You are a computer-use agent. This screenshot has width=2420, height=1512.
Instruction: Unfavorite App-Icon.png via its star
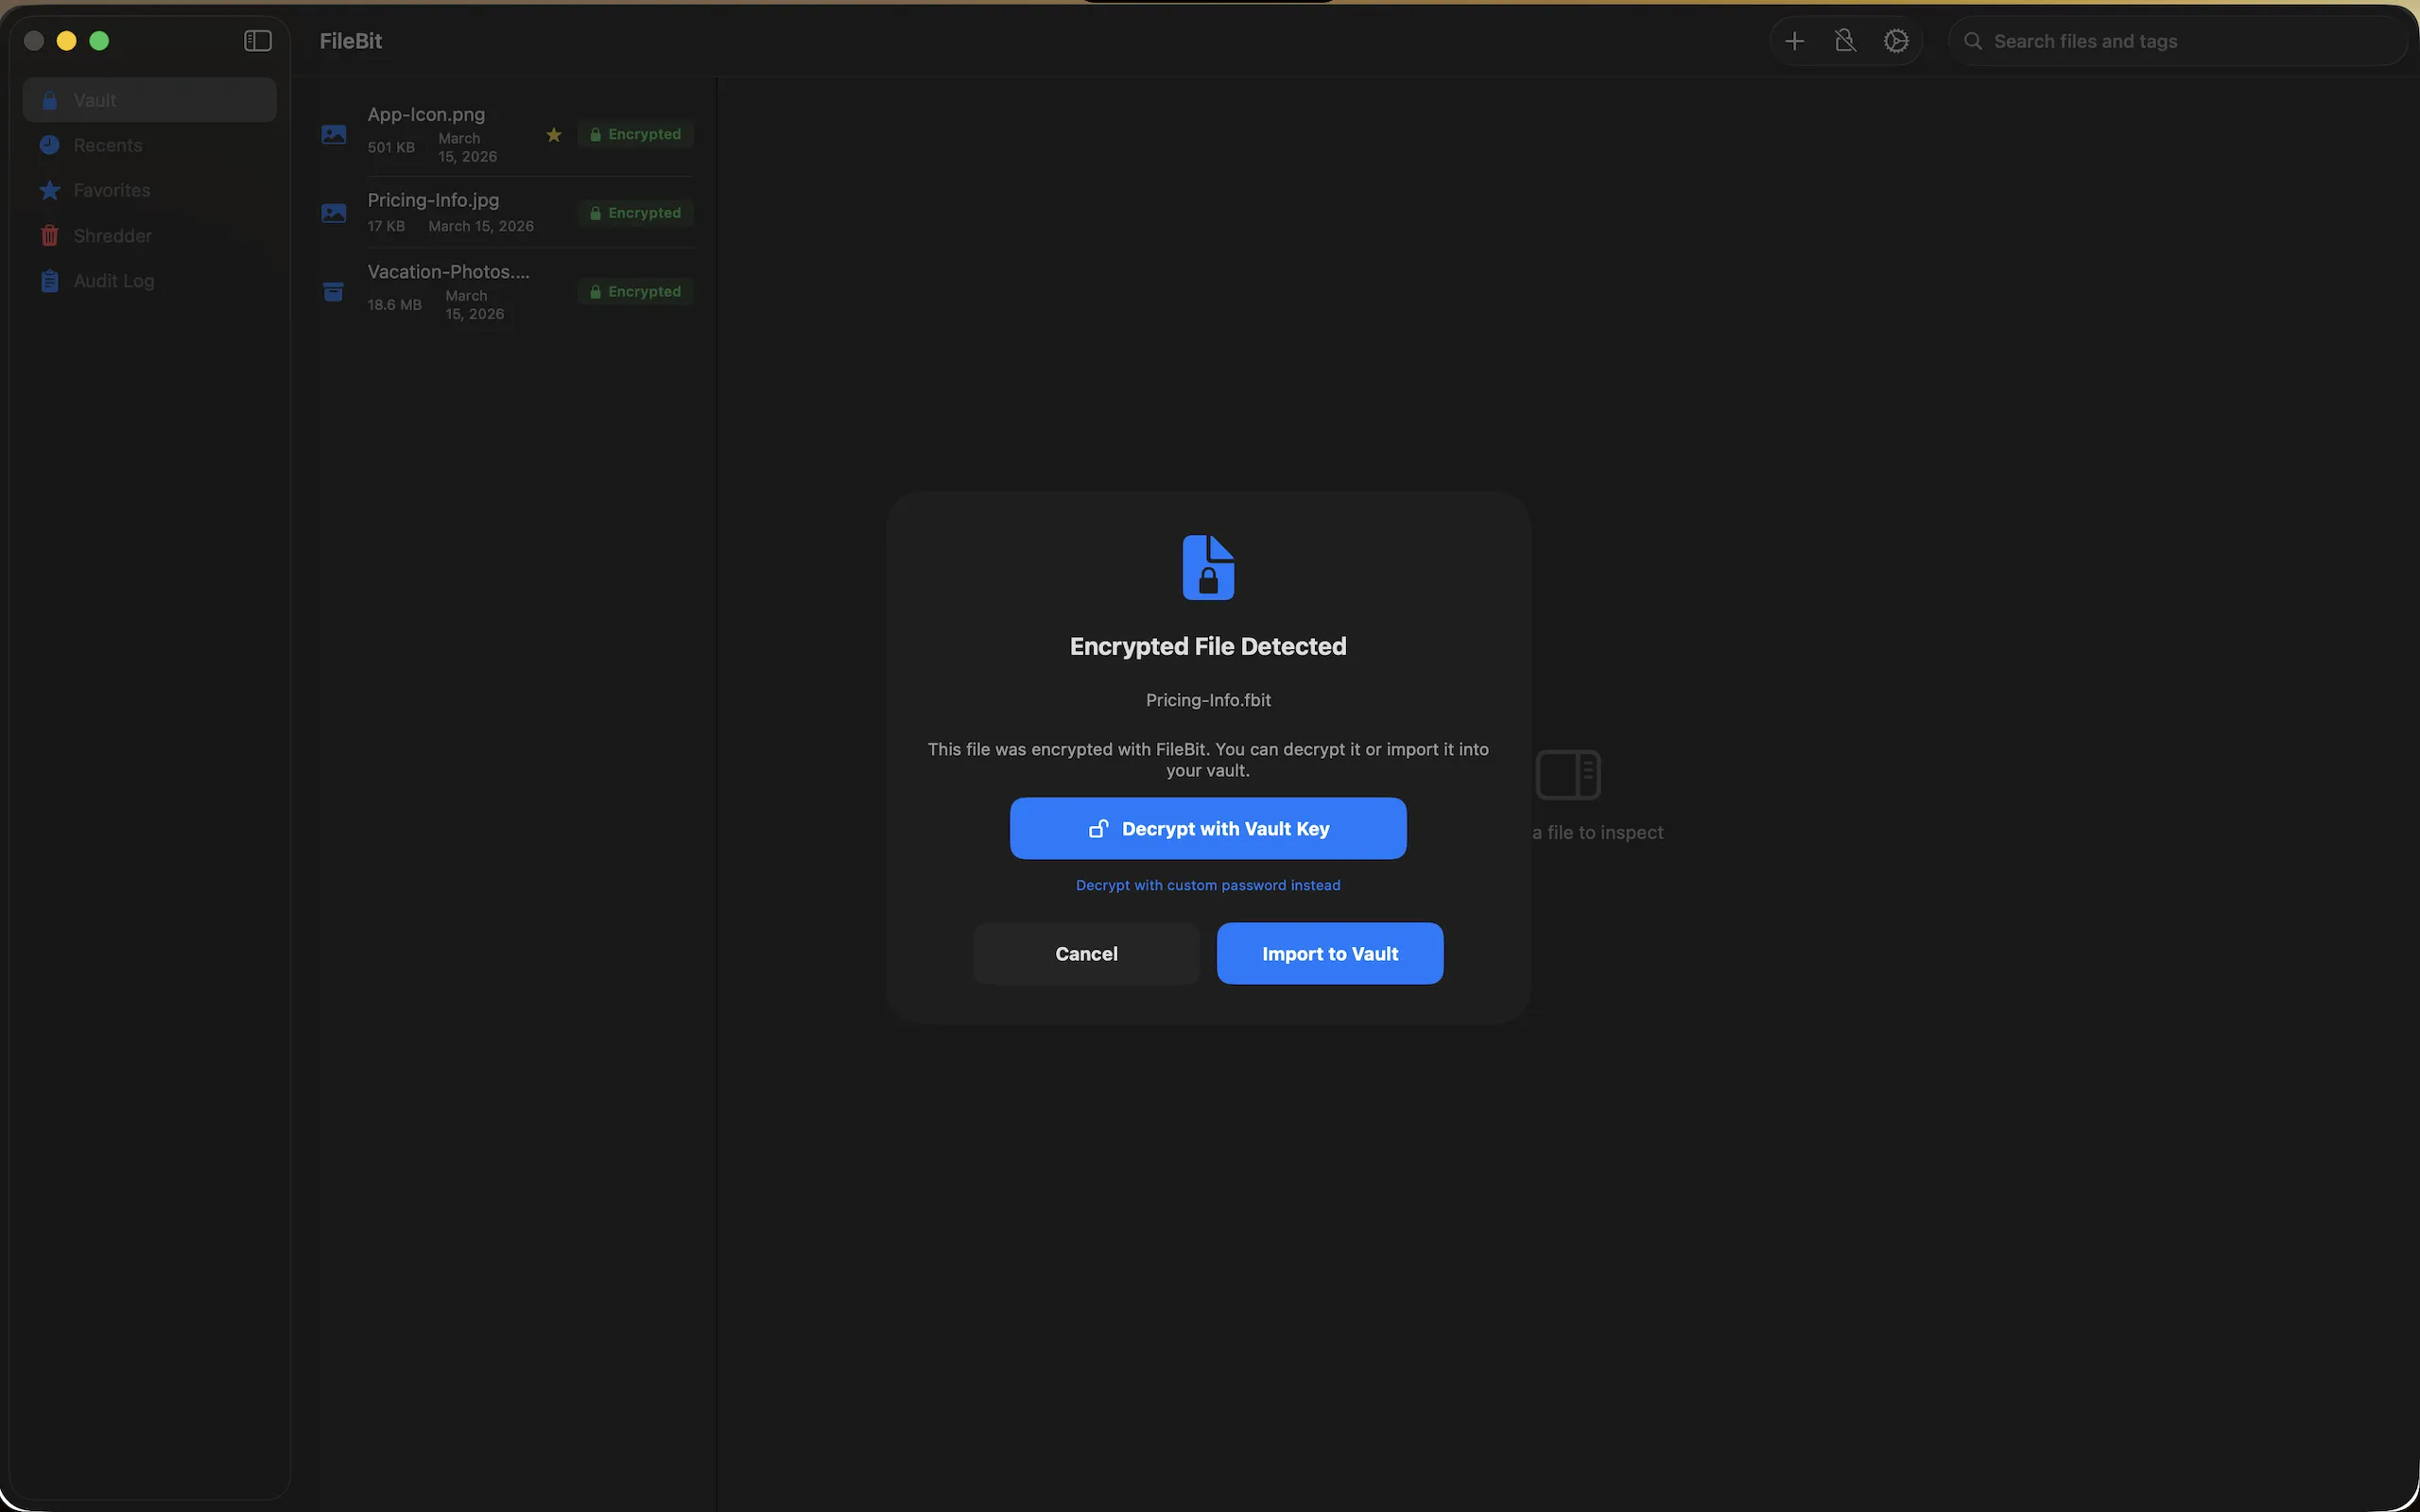pos(553,134)
